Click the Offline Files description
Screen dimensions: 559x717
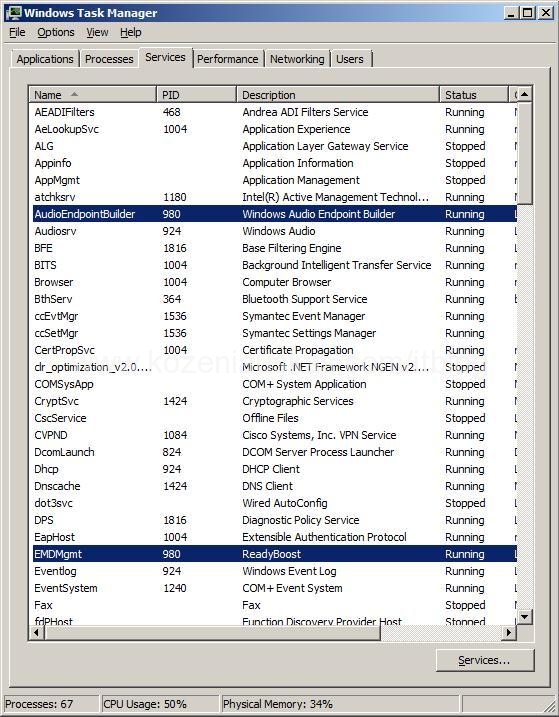click(x=270, y=418)
